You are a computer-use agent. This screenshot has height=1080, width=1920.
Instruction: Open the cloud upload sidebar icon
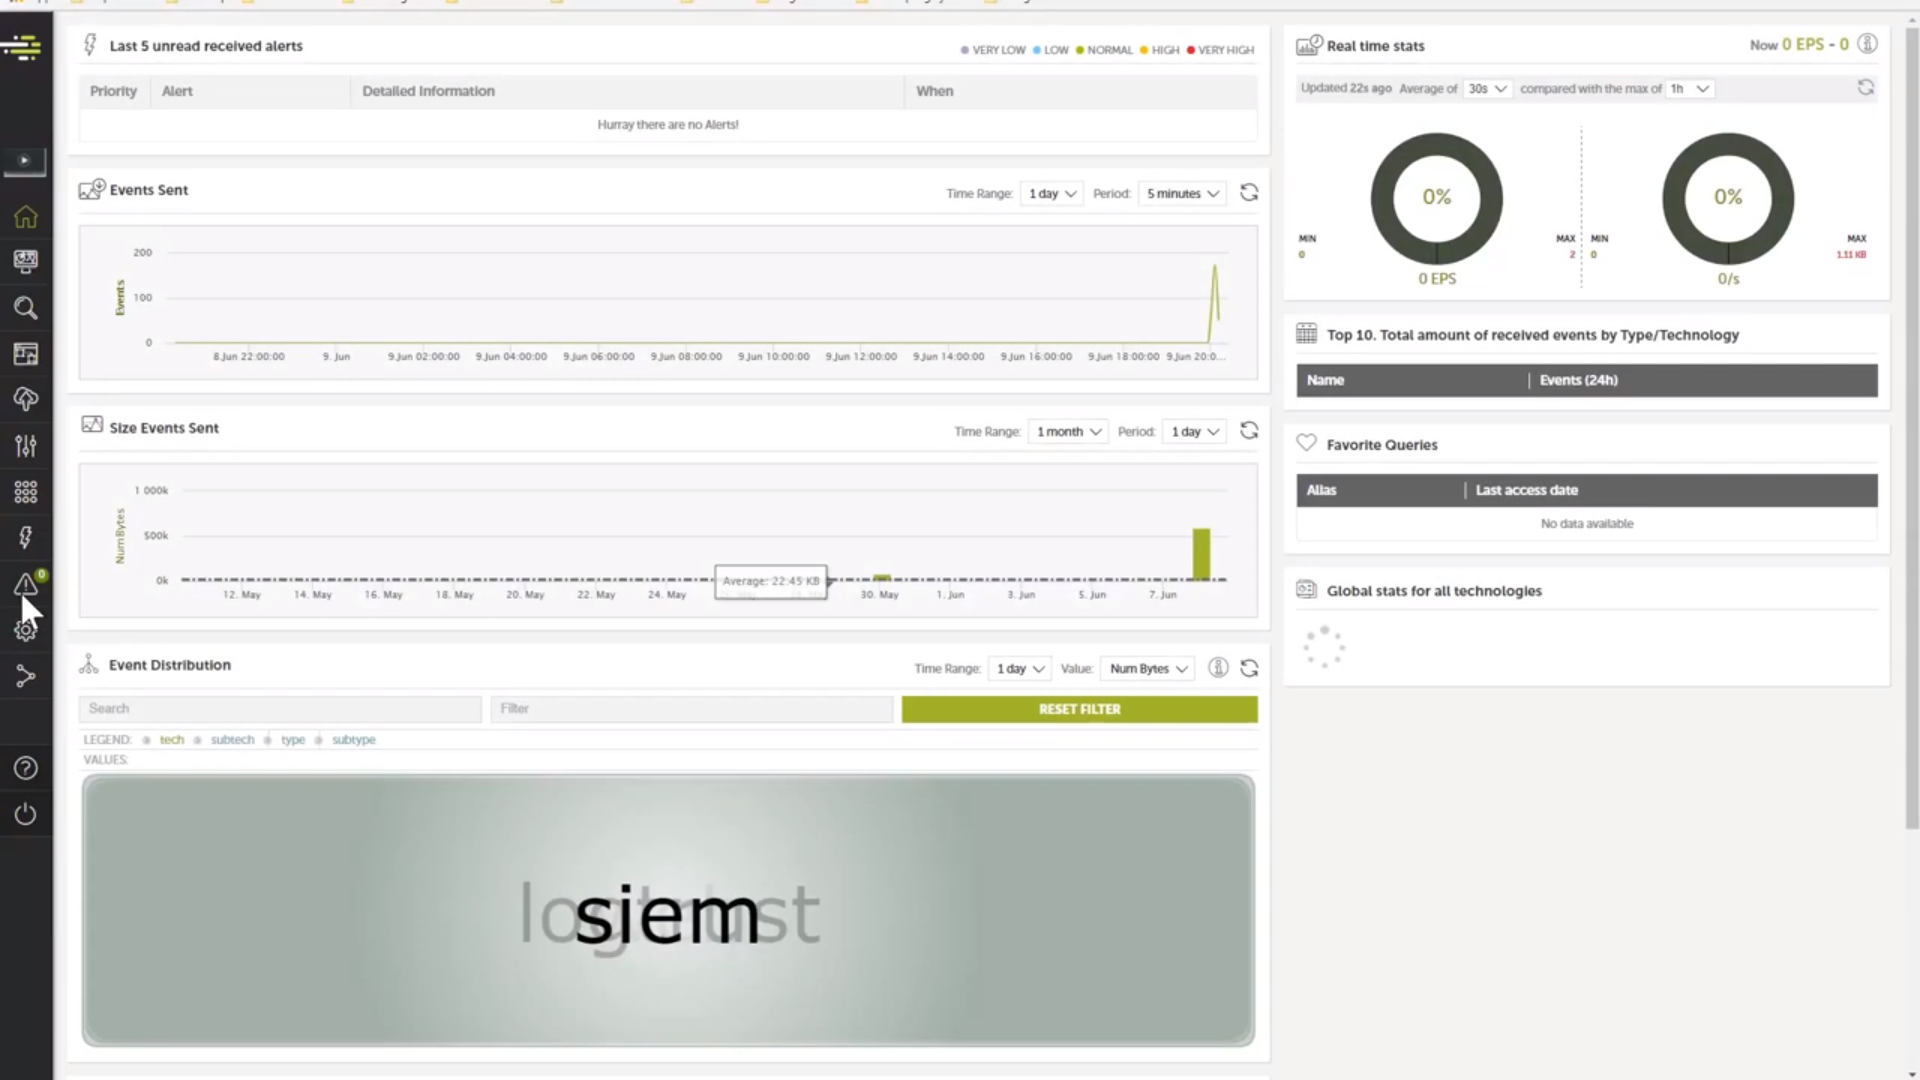click(26, 399)
